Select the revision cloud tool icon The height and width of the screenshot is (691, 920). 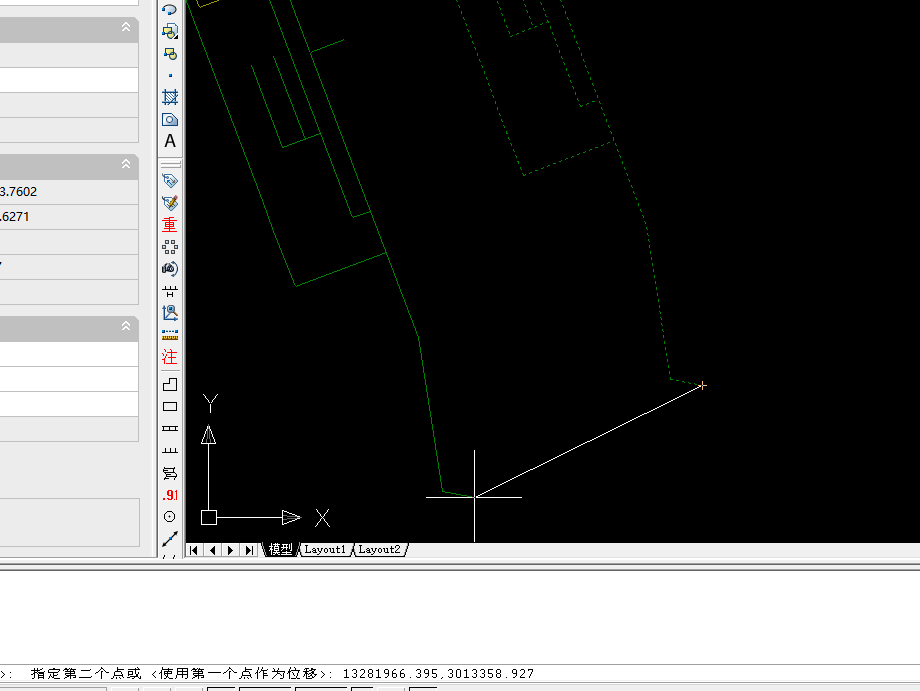coord(170,9)
